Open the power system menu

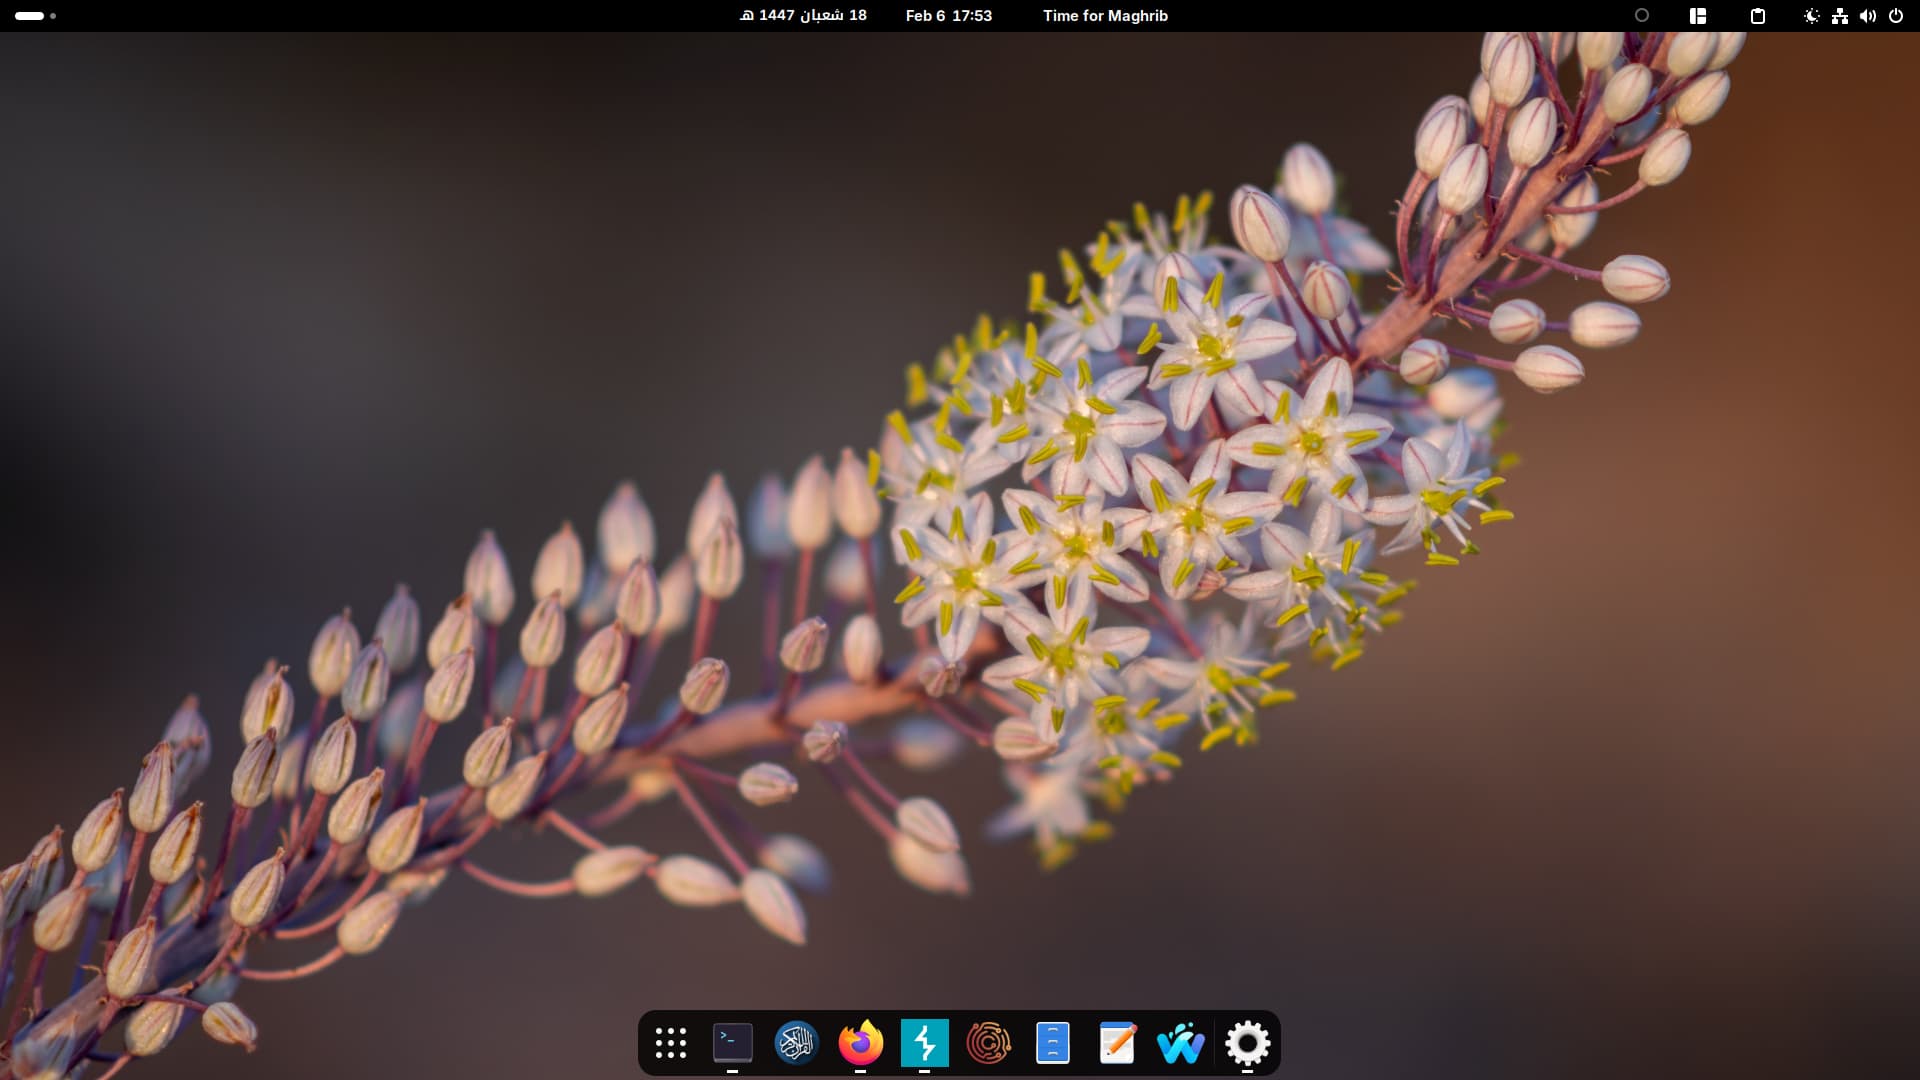click(x=1896, y=16)
